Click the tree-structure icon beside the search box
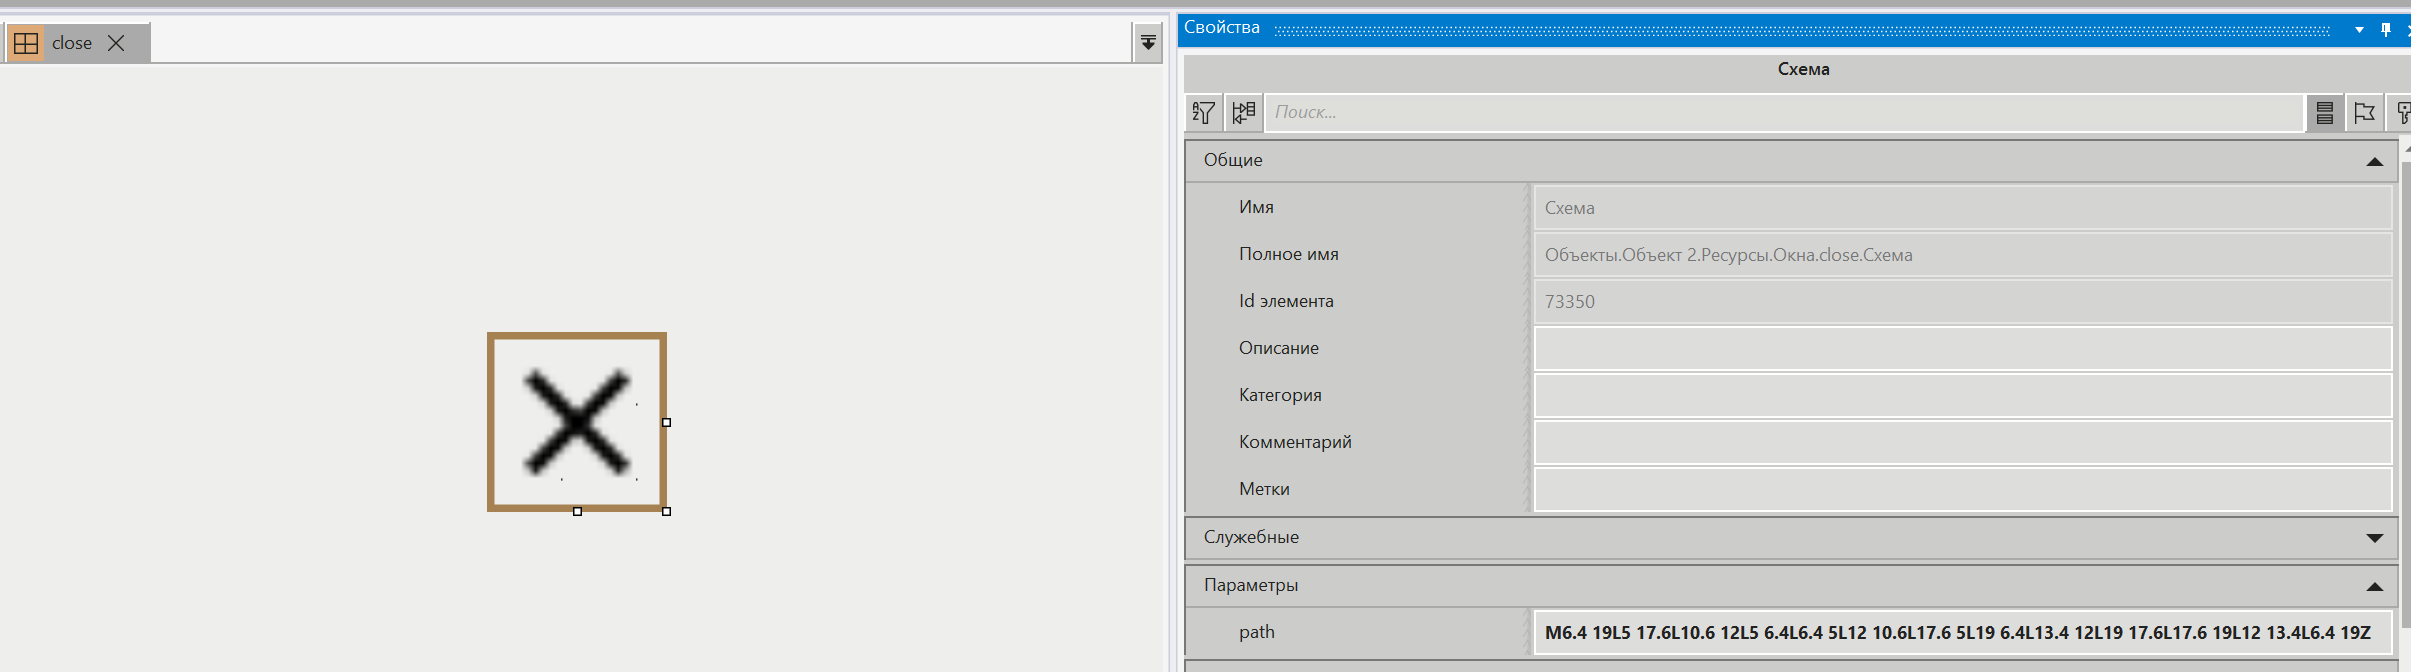The image size is (2411, 672). pyautogui.click(x=1243, y=113)
